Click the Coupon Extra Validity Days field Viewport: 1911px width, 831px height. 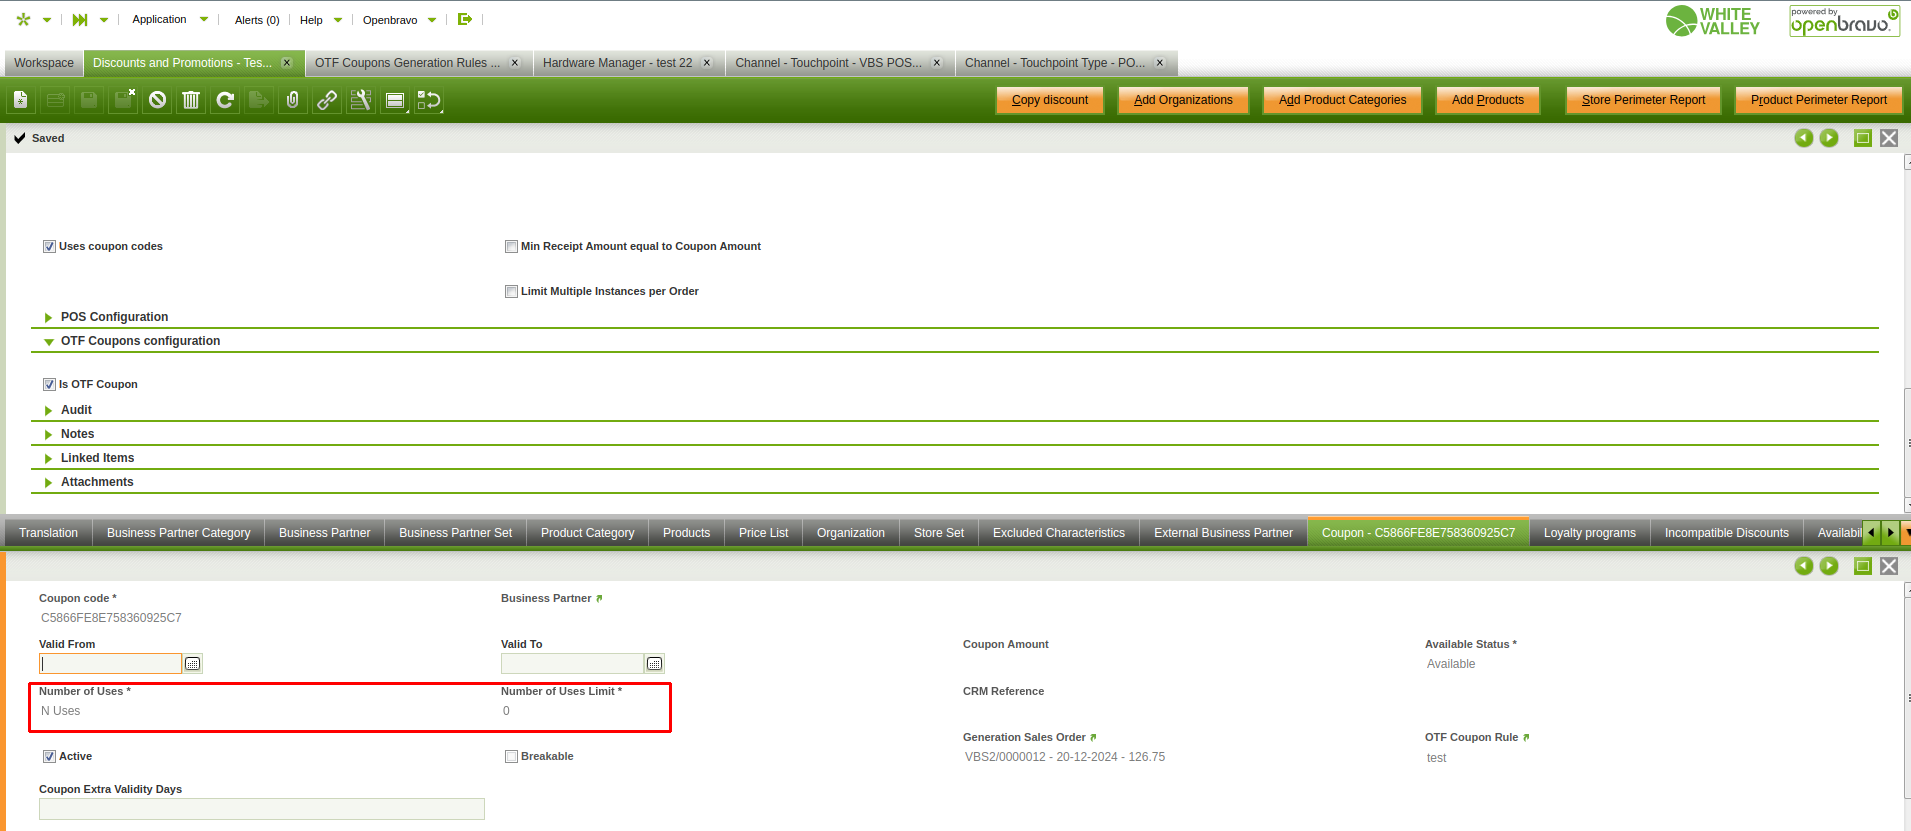pyautogui.click(x=261, y=809)
